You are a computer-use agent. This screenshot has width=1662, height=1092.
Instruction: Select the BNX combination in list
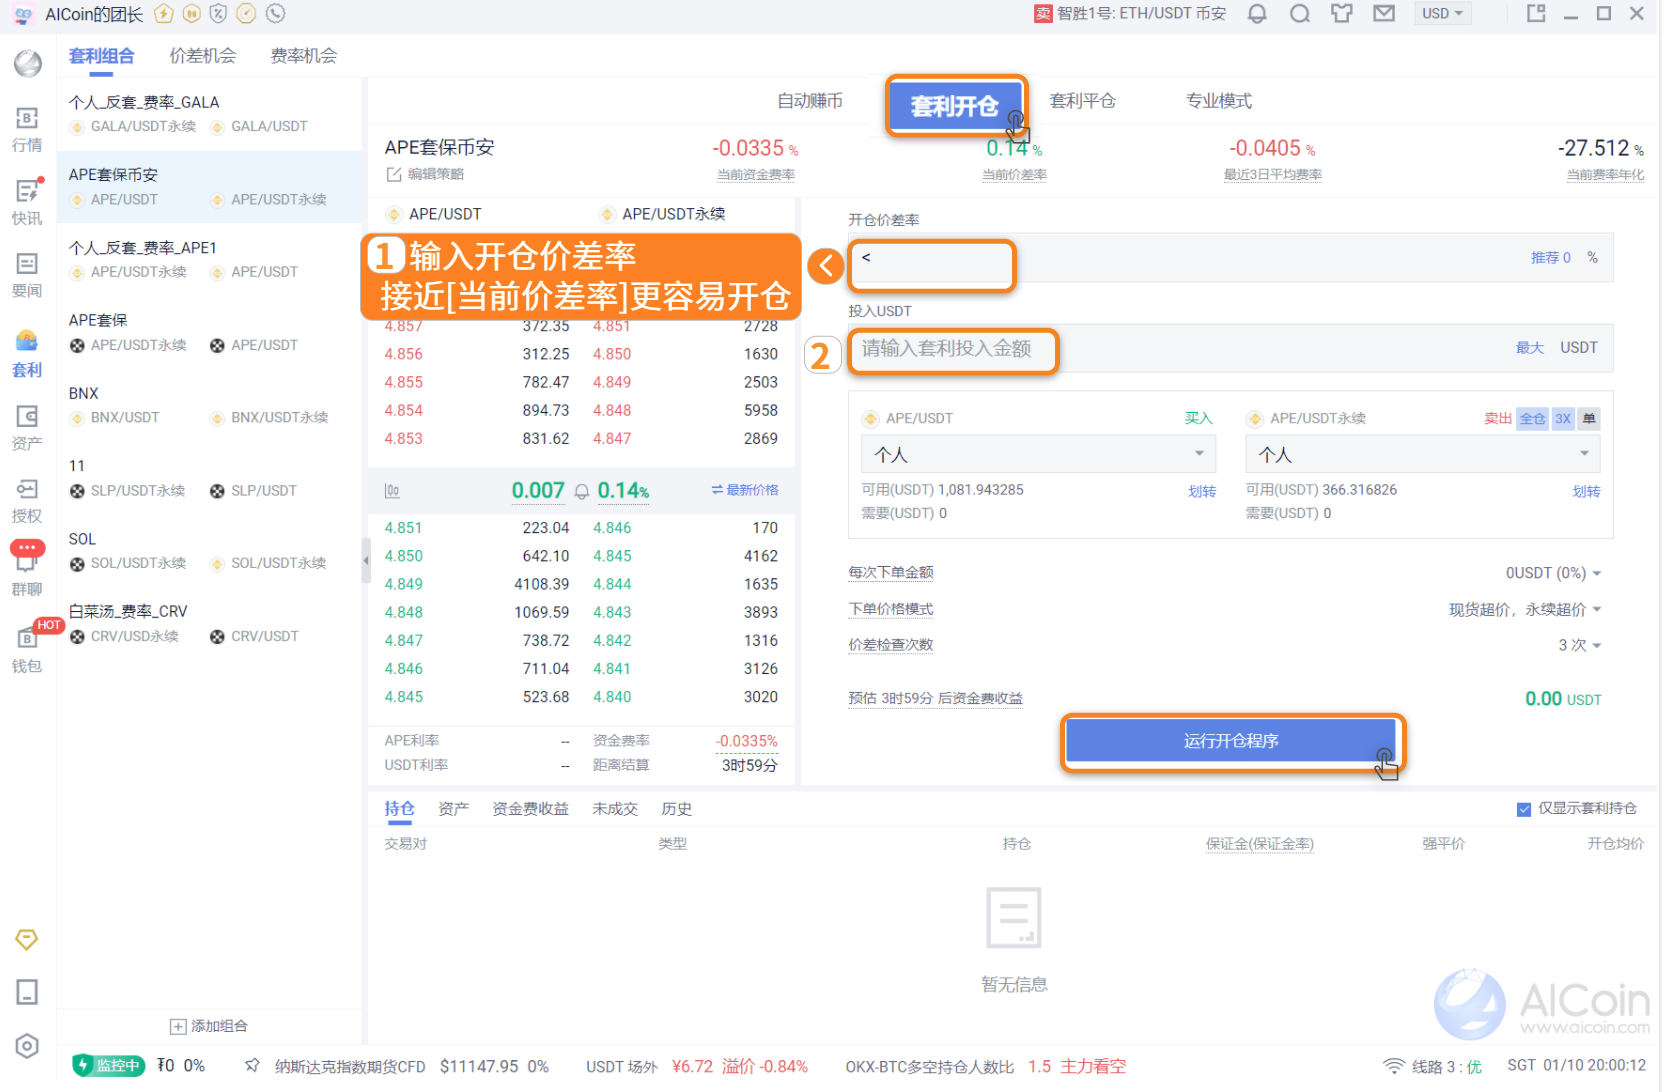(209, 405)
